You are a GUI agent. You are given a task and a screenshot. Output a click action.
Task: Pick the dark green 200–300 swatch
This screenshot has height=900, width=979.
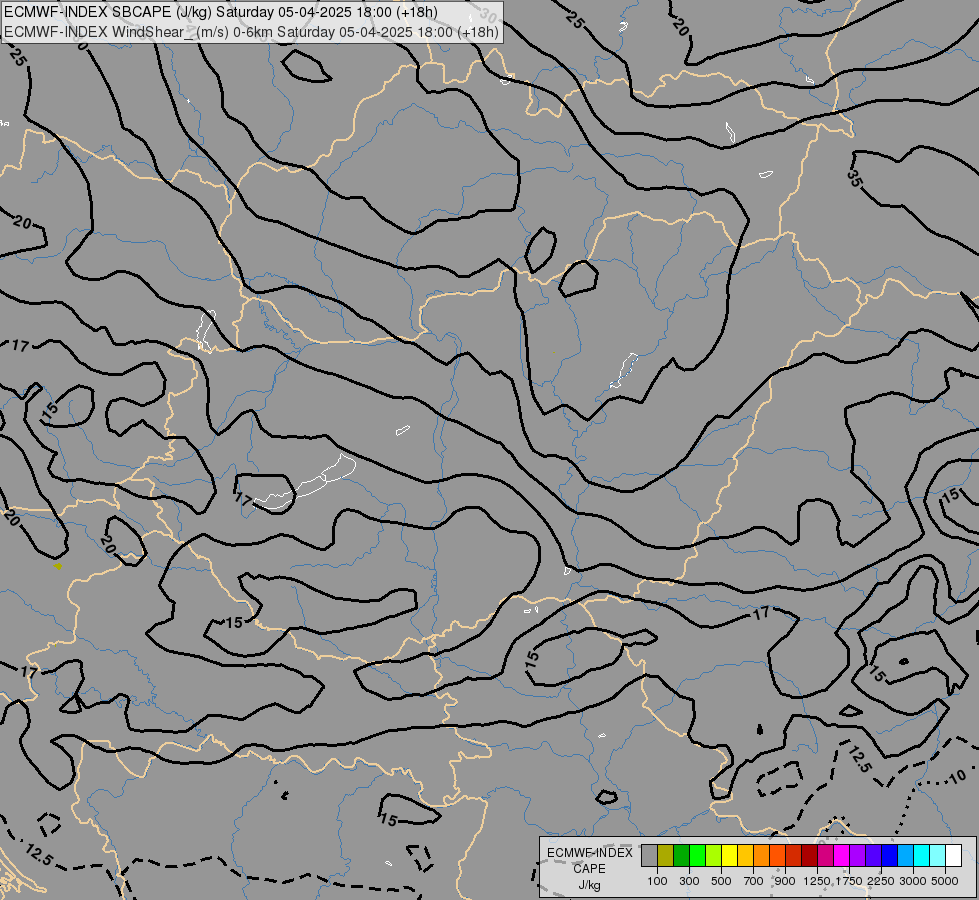coord(681,855)
